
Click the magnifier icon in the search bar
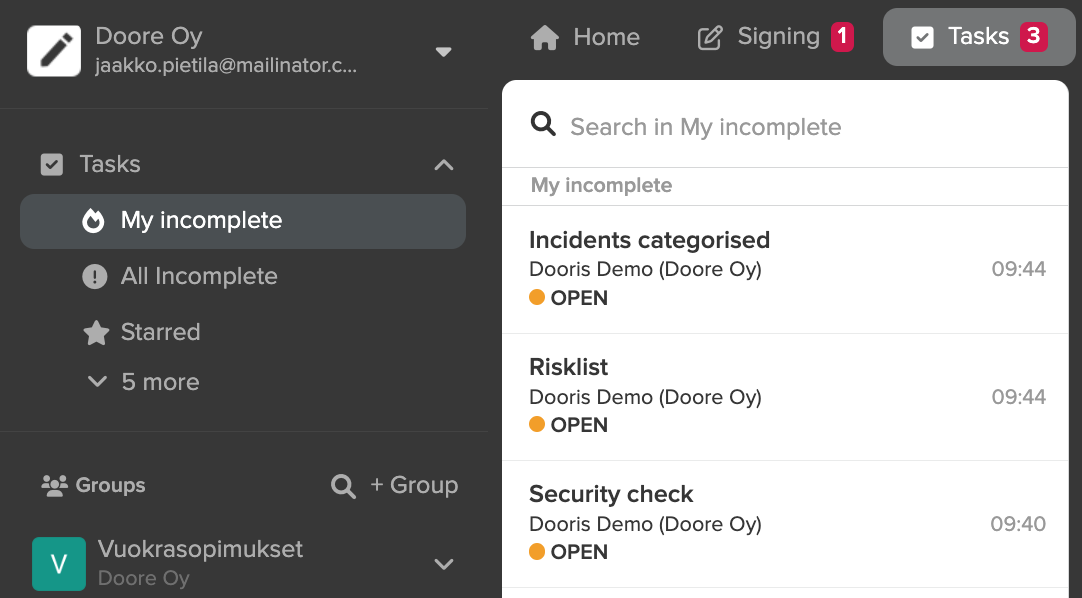point(543,125)
